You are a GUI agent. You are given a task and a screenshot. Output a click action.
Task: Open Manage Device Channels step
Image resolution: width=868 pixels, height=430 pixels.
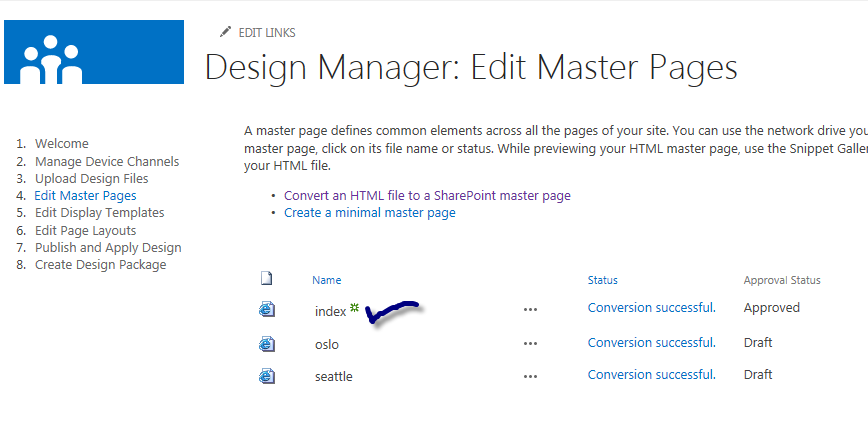pyautogui.click(x=107, y=161)
